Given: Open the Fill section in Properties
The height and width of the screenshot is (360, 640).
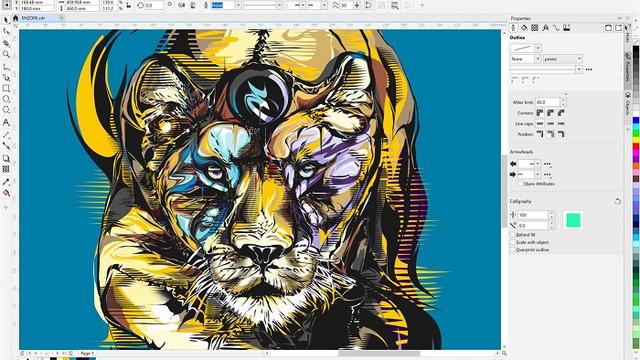Looking at the screenshot, I should [524, 28].
